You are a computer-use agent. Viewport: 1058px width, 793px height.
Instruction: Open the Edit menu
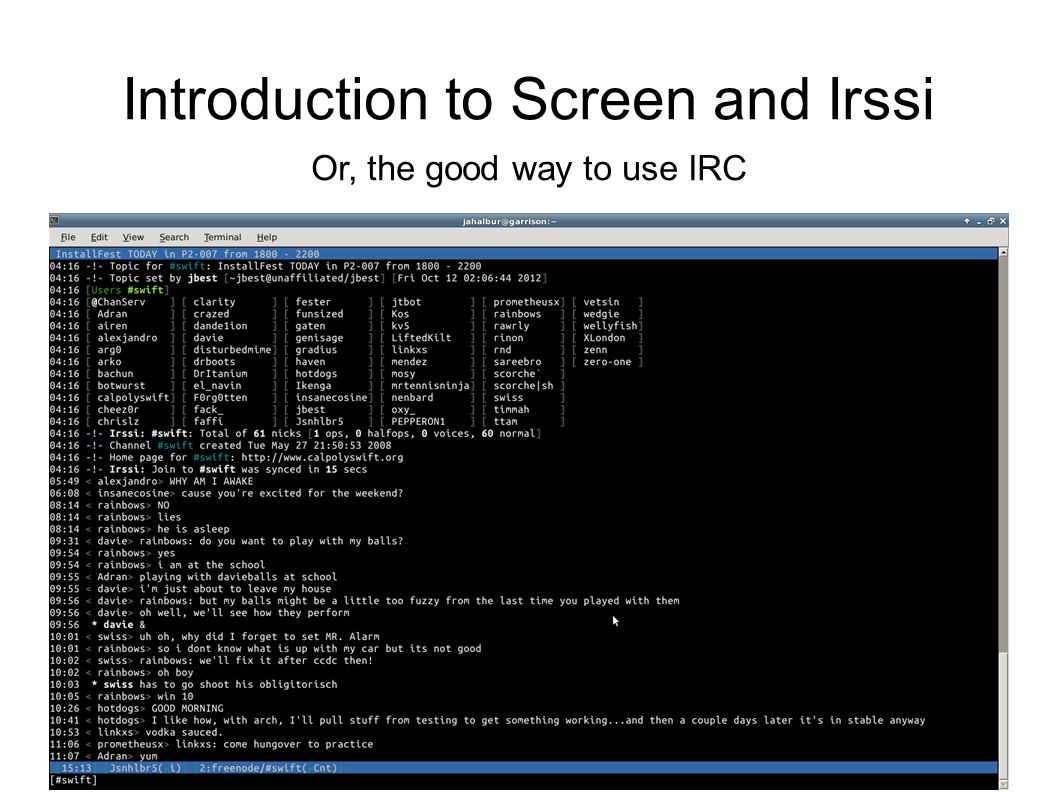[99, 238]
